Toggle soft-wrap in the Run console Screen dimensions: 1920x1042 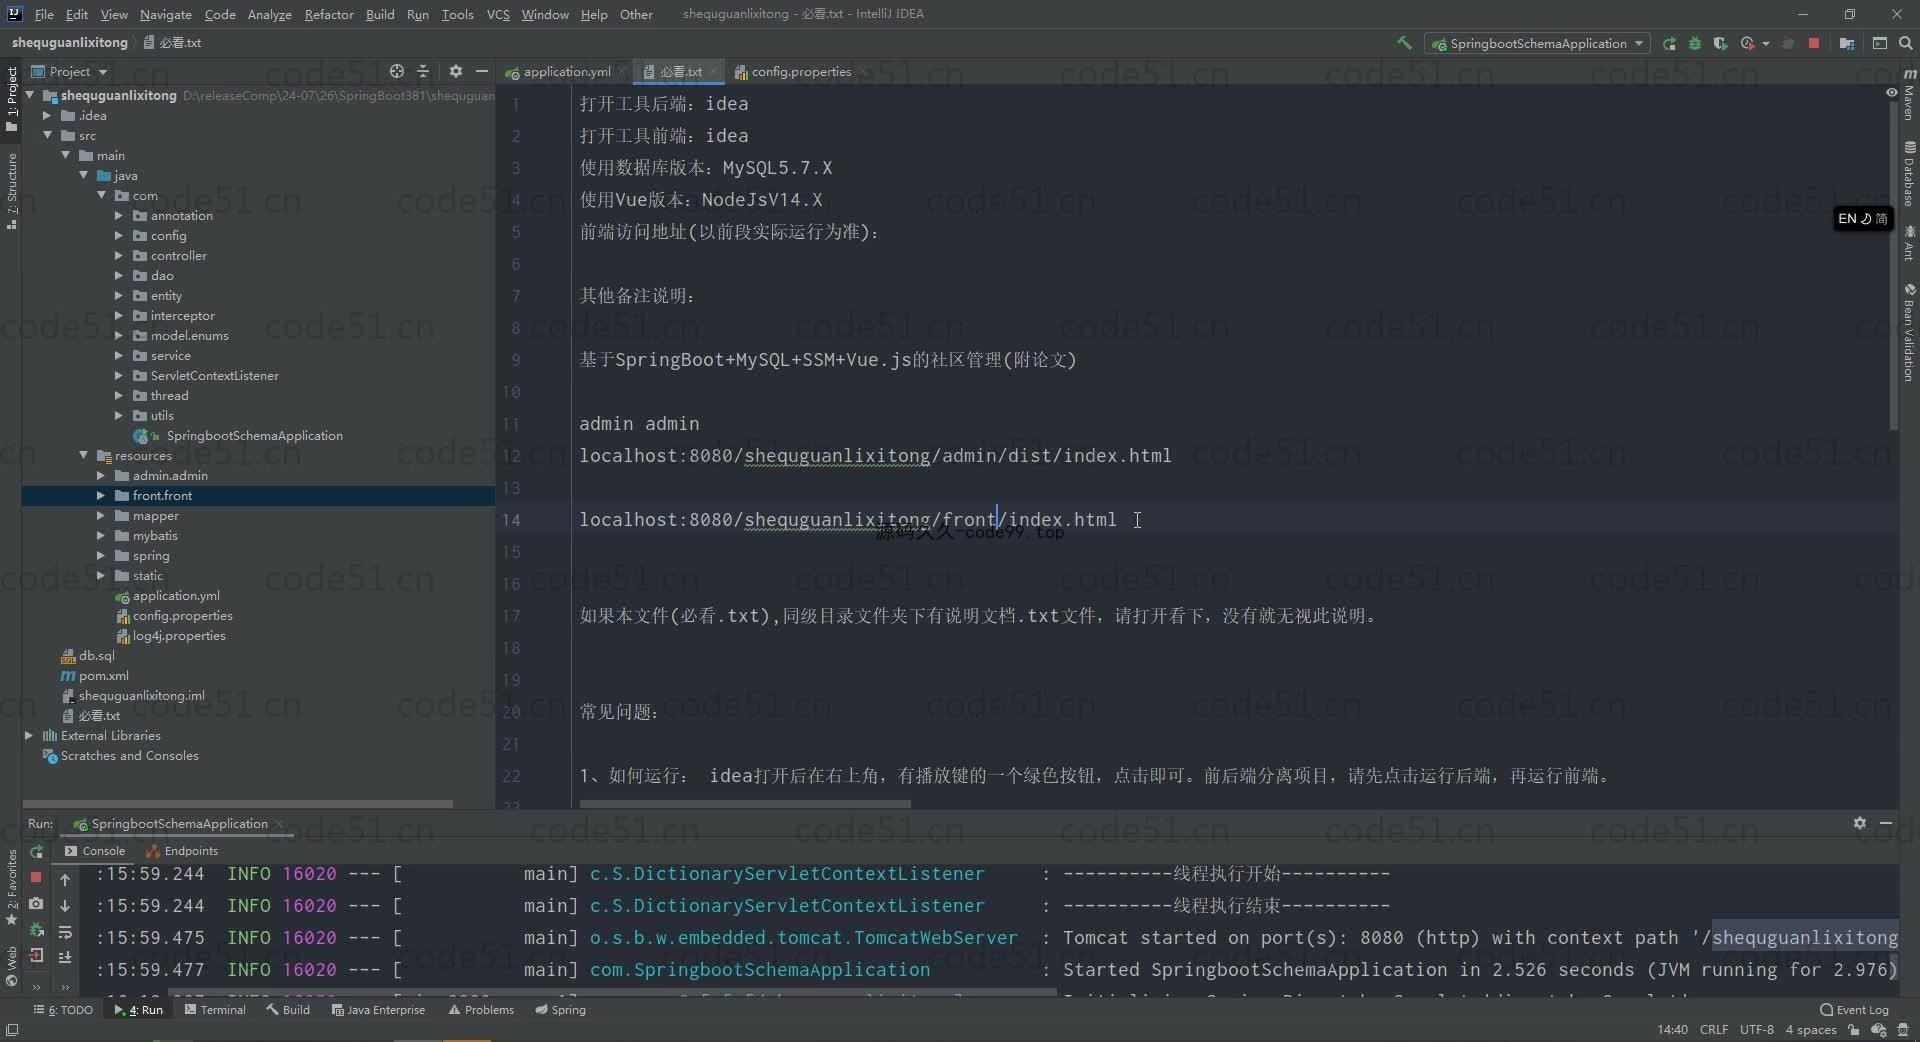(65, 932)
